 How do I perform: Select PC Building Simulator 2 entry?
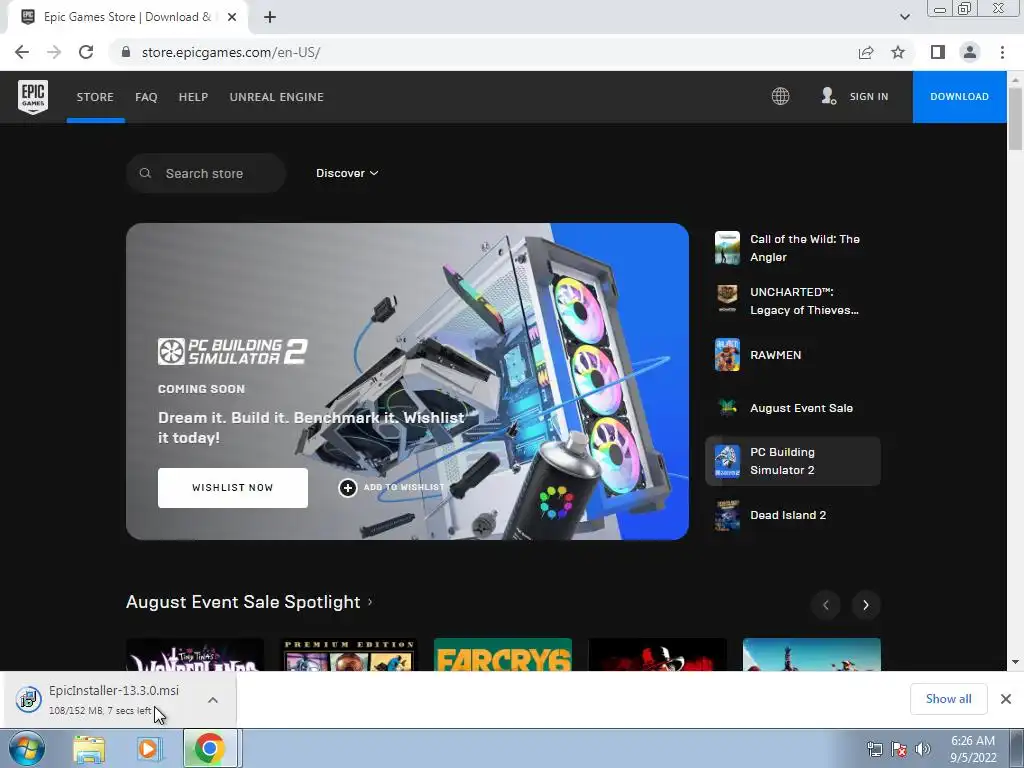click(793, 461)
